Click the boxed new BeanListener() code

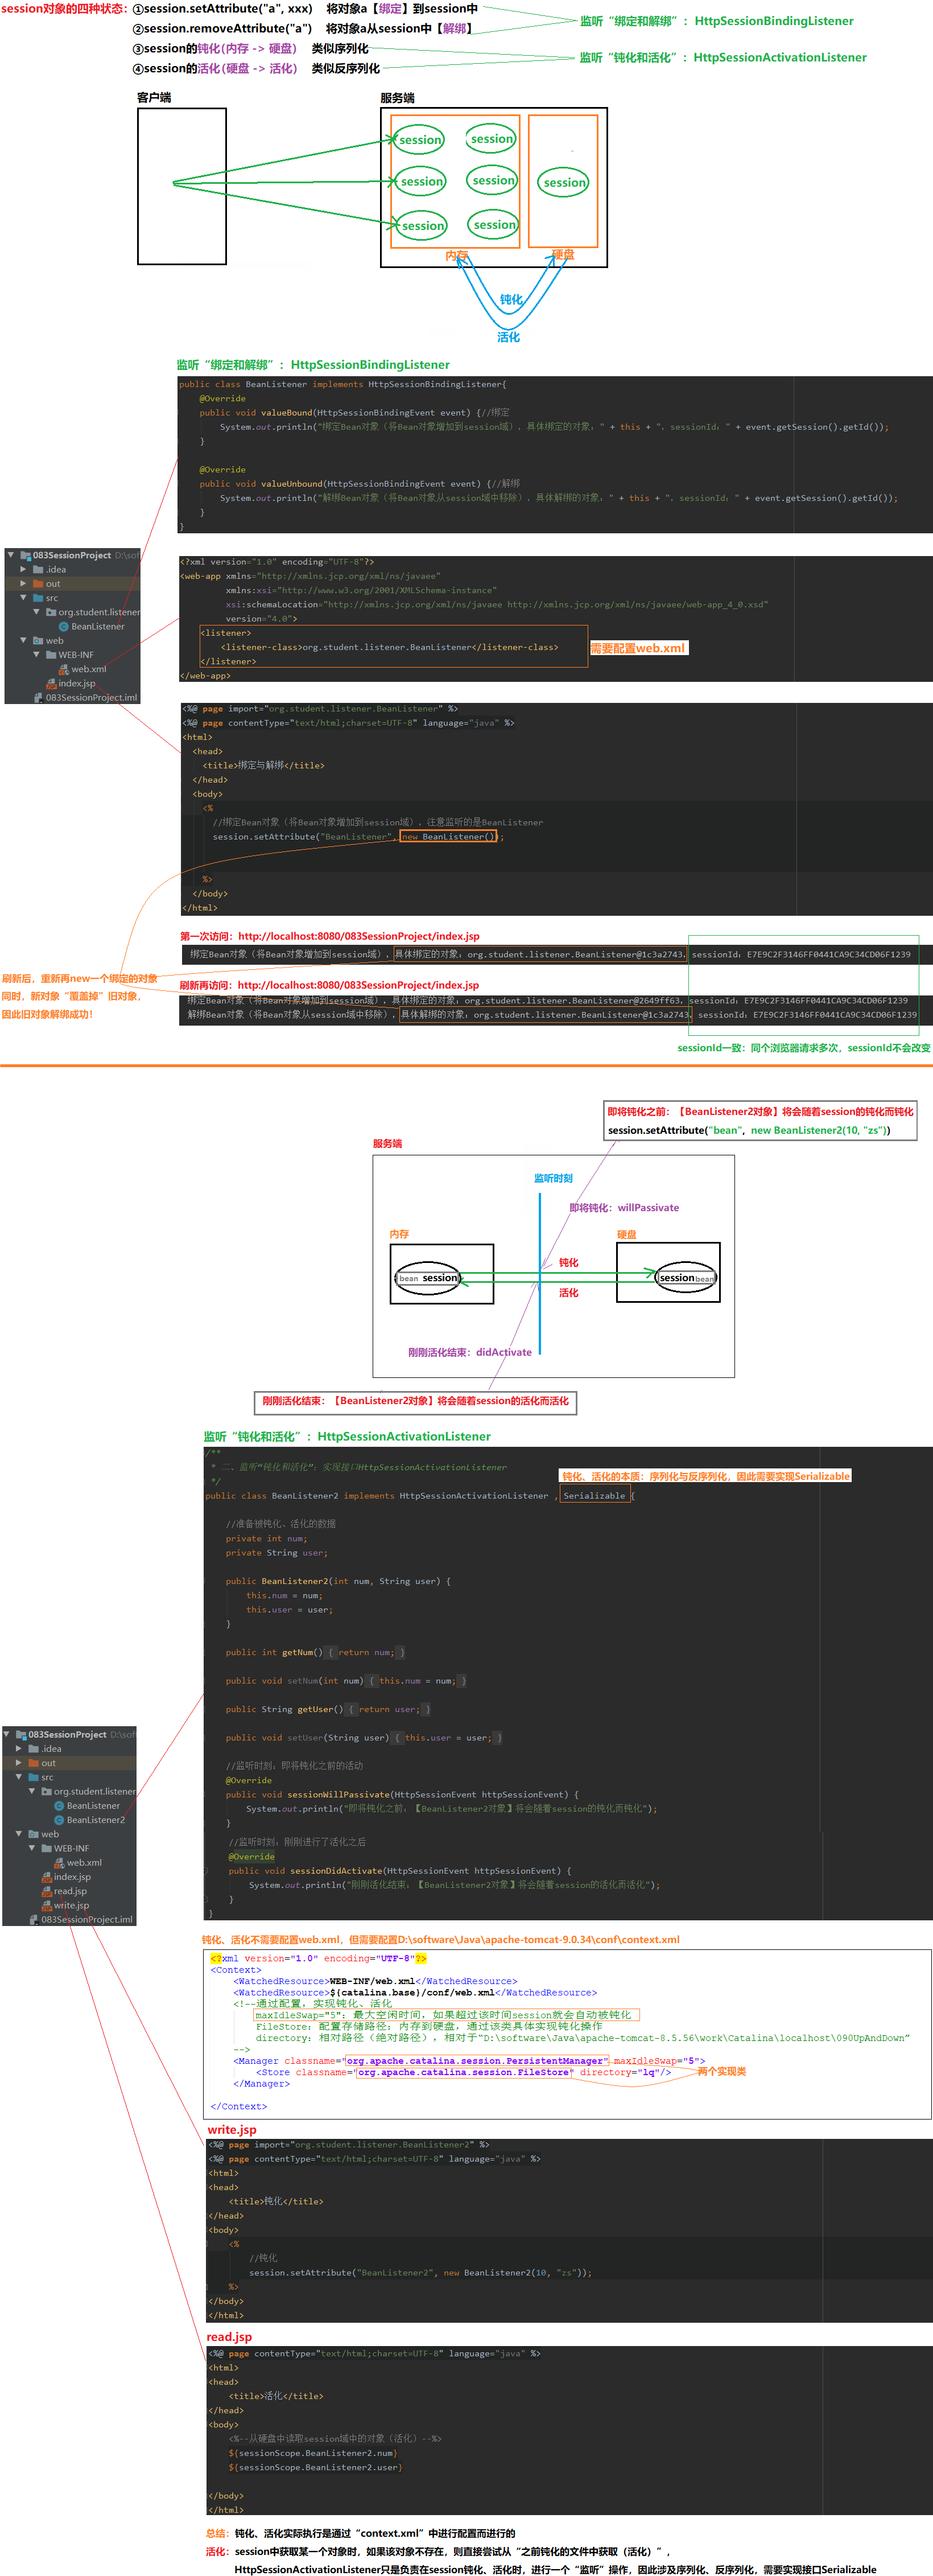coord(448,836)
